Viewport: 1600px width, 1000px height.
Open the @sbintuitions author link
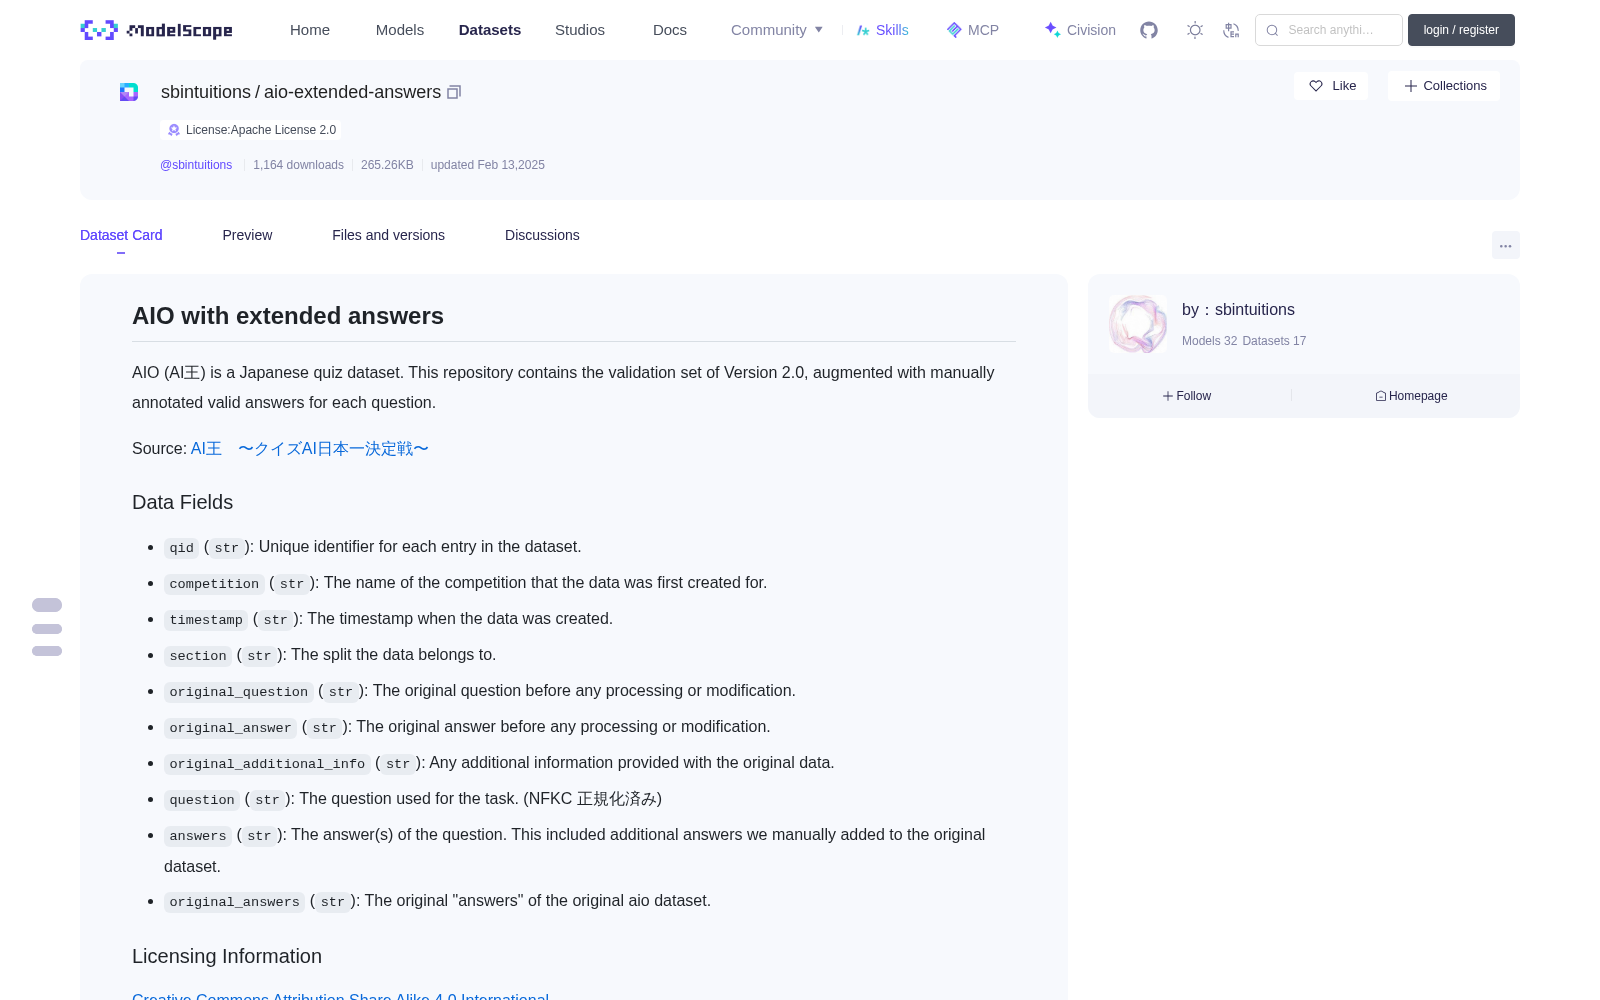coord(196,165)
